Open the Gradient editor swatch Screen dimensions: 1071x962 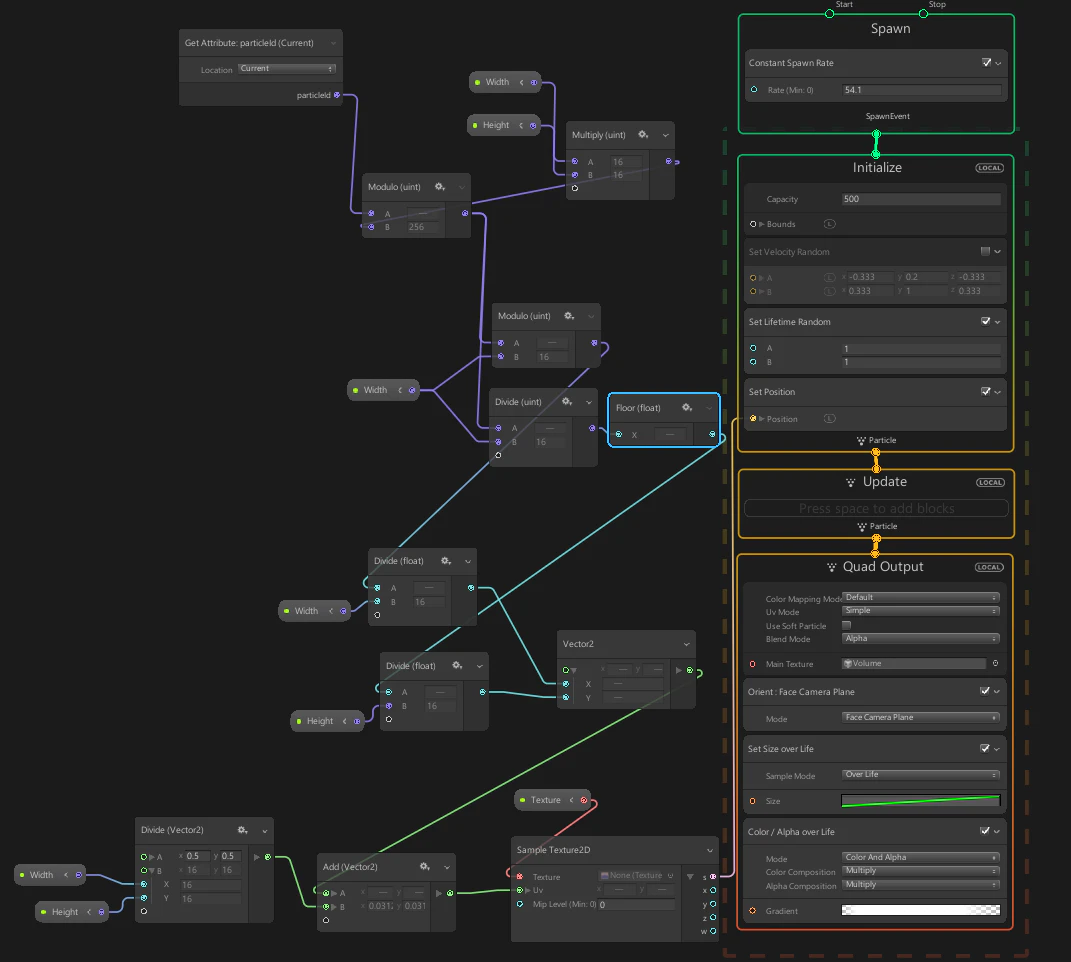(x=921, y=910)
